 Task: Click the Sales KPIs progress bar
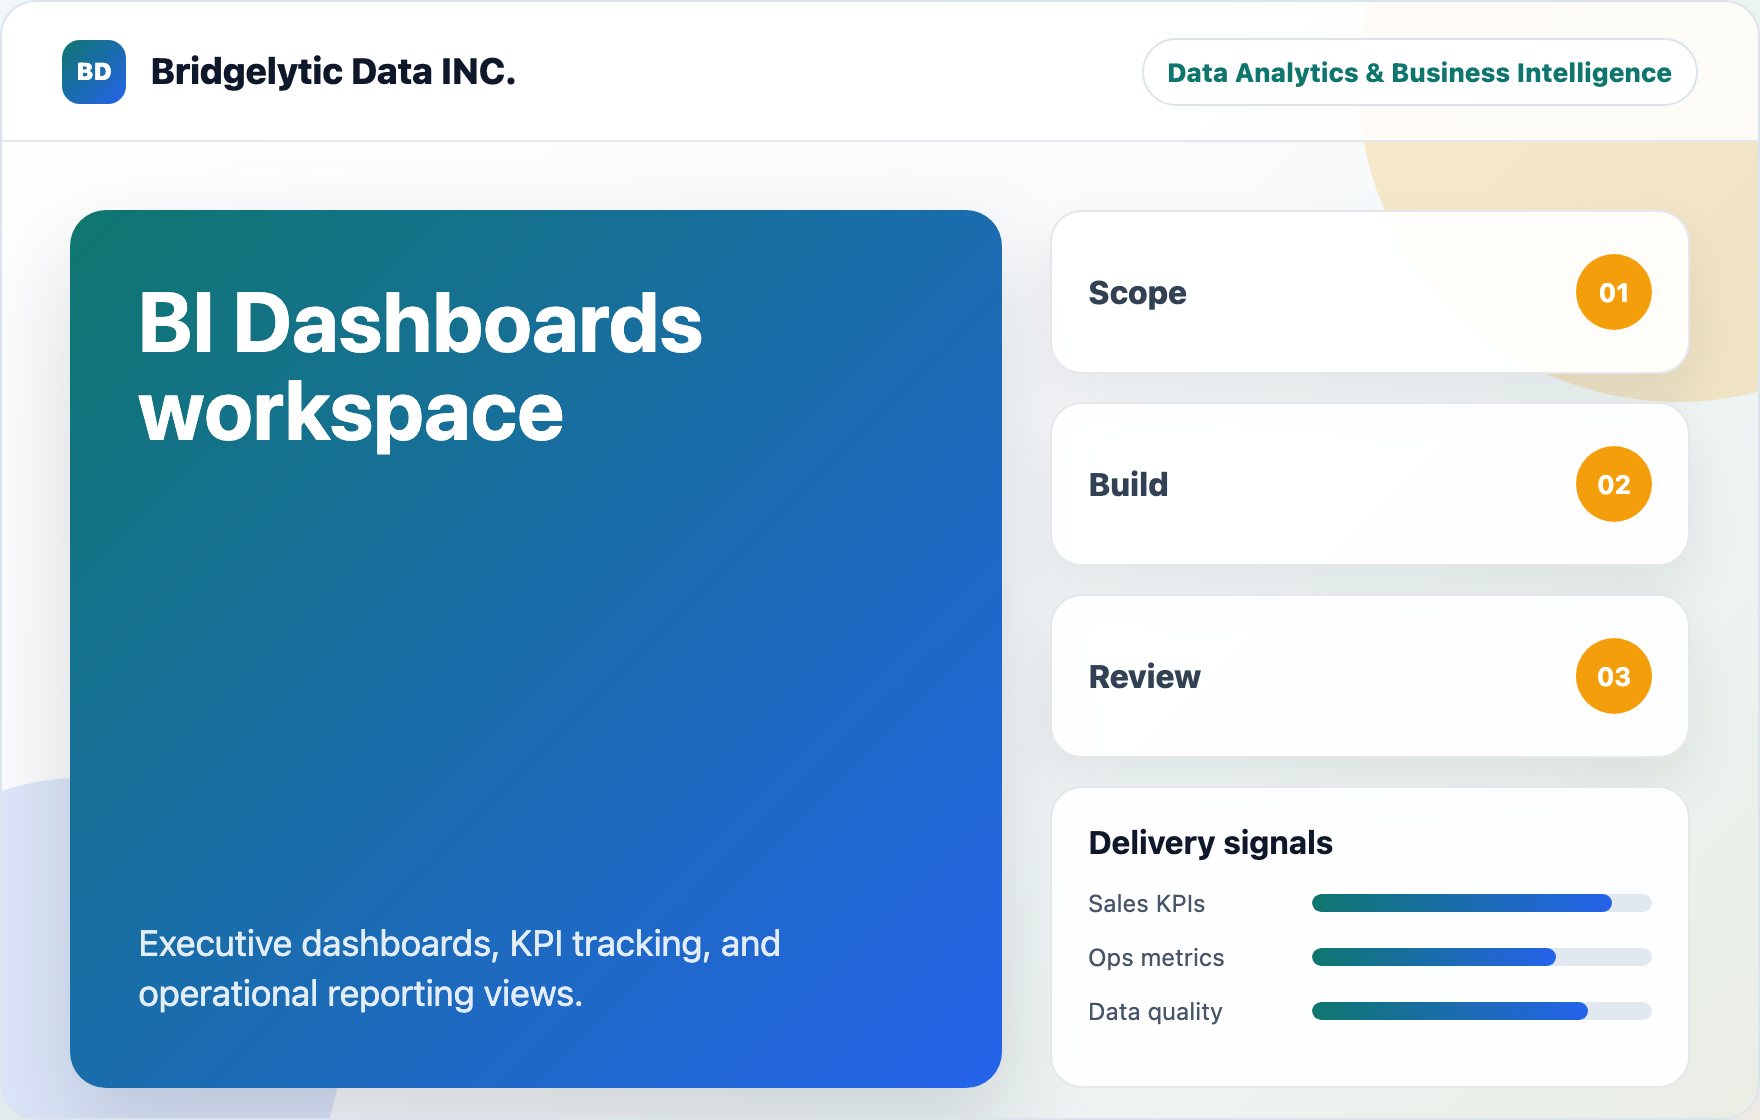point(1481,903)
